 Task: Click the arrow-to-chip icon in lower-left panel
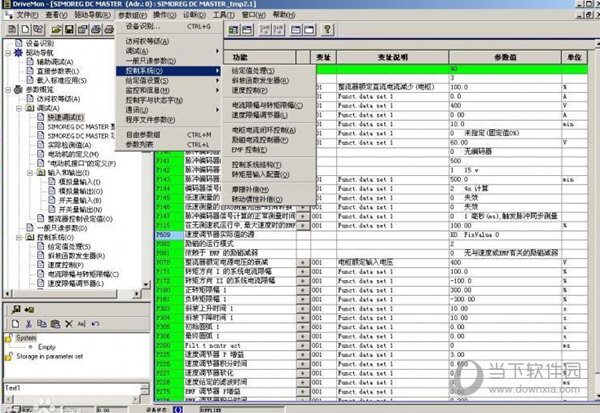29,309
